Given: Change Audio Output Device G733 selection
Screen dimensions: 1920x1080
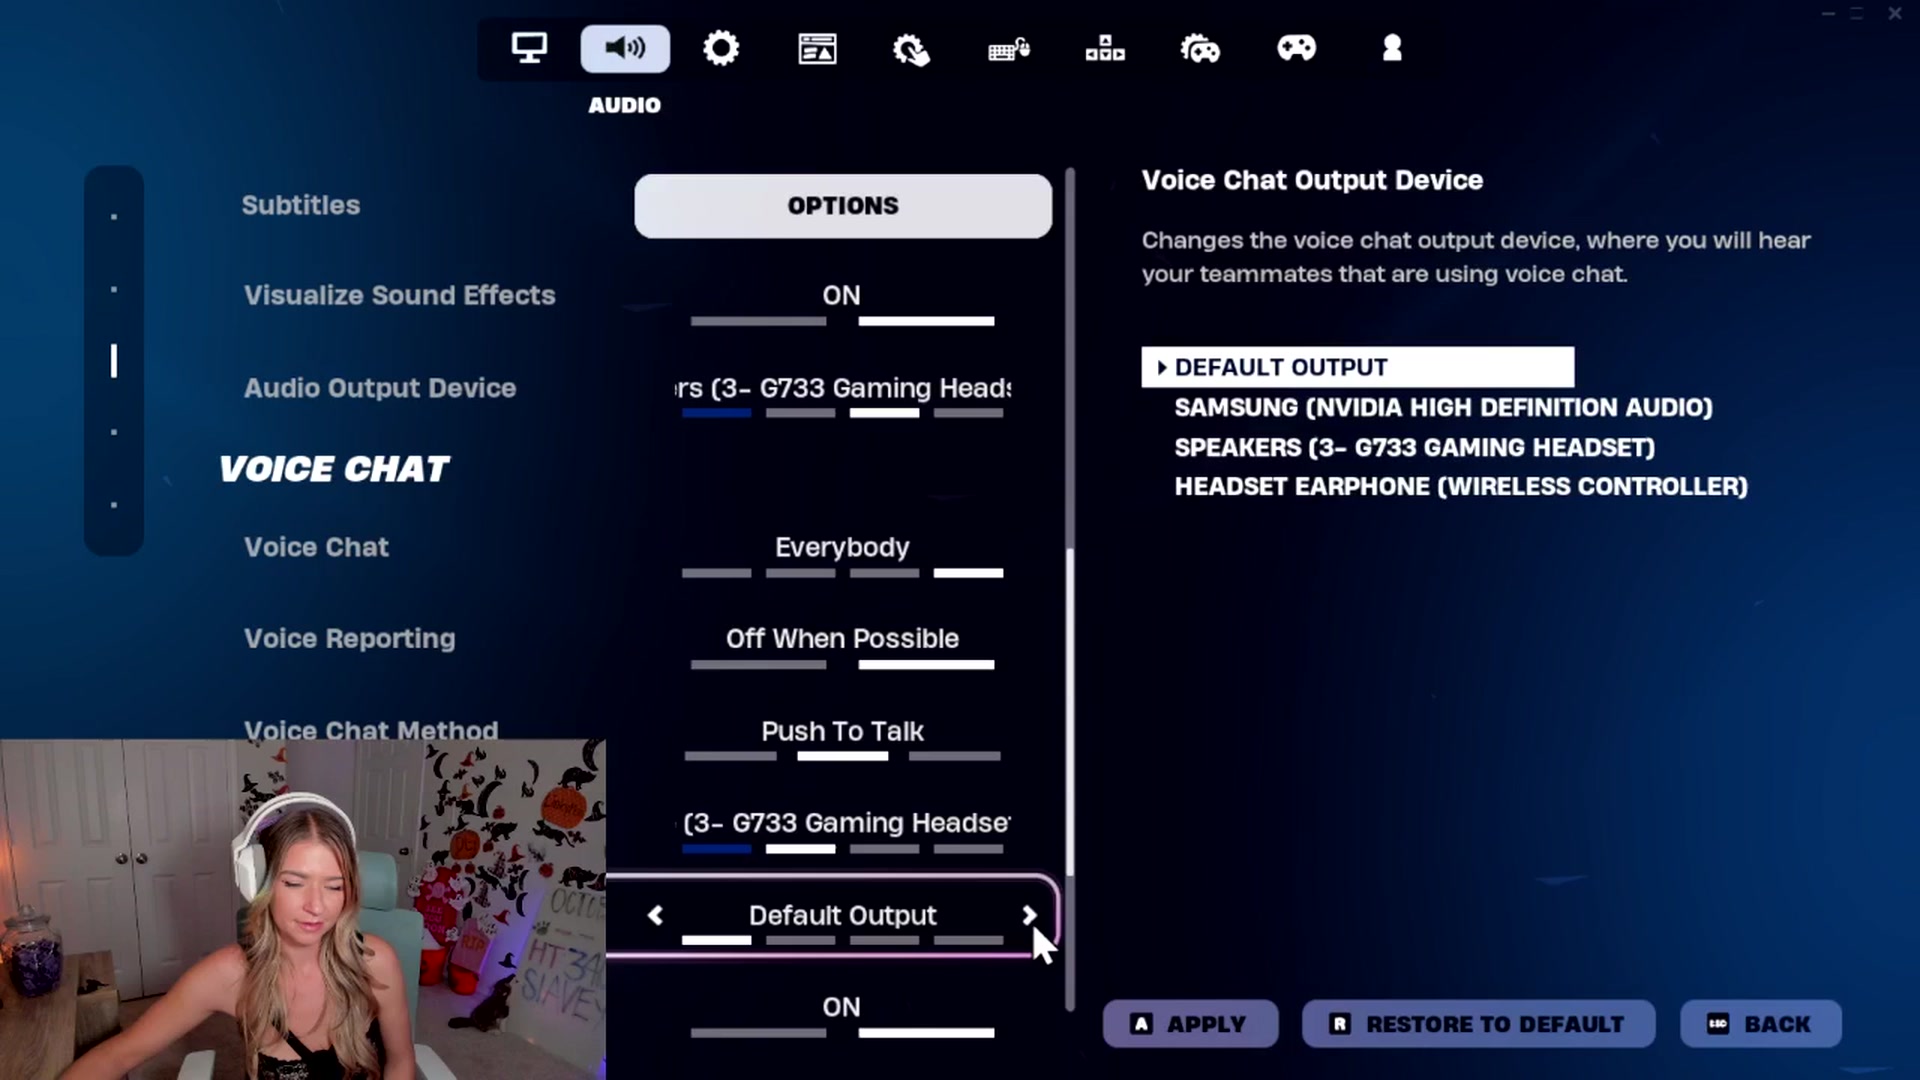Looking at the screenshot, I should [x=842, y=396].
